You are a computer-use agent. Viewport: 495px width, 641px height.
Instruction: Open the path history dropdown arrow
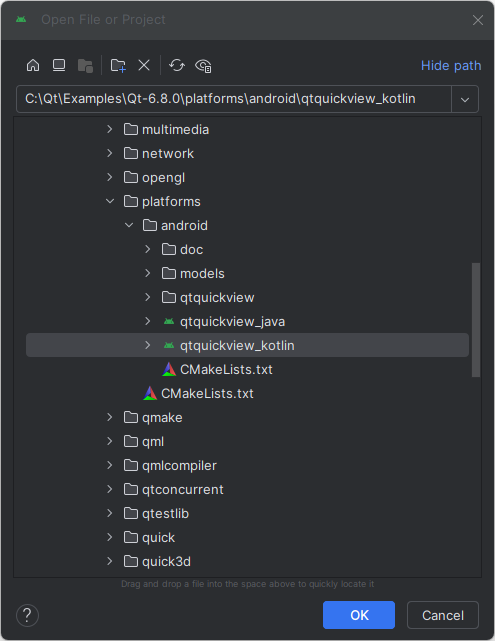[x=465, y=99]
